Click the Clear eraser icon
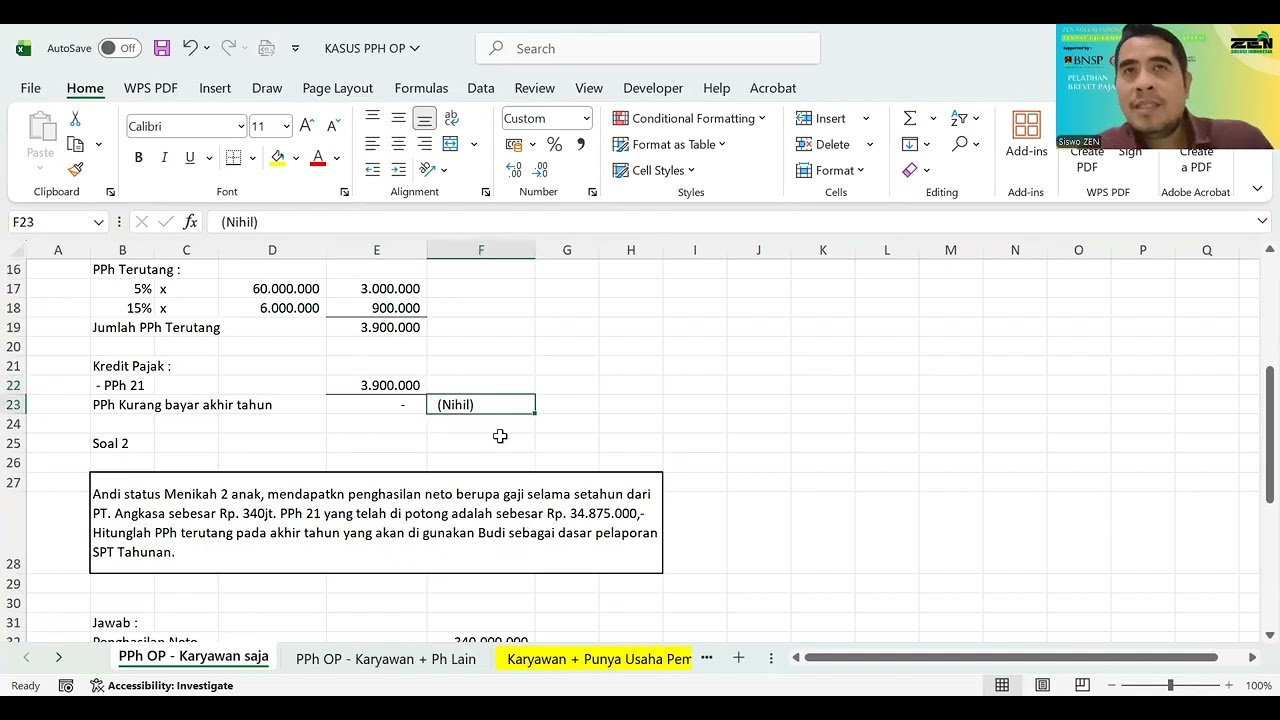 tap(910, 170)
